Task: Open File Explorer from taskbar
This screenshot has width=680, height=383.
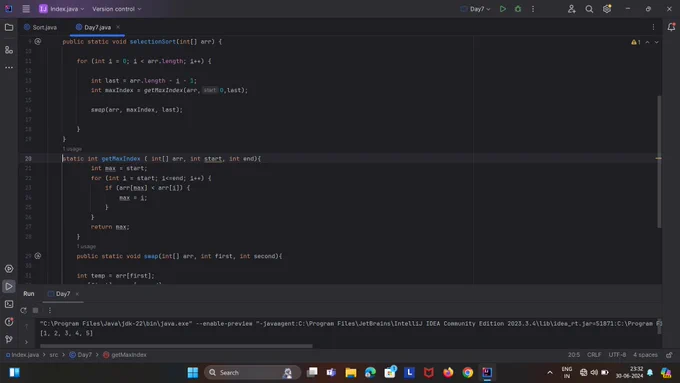Action: coord(350,373)
